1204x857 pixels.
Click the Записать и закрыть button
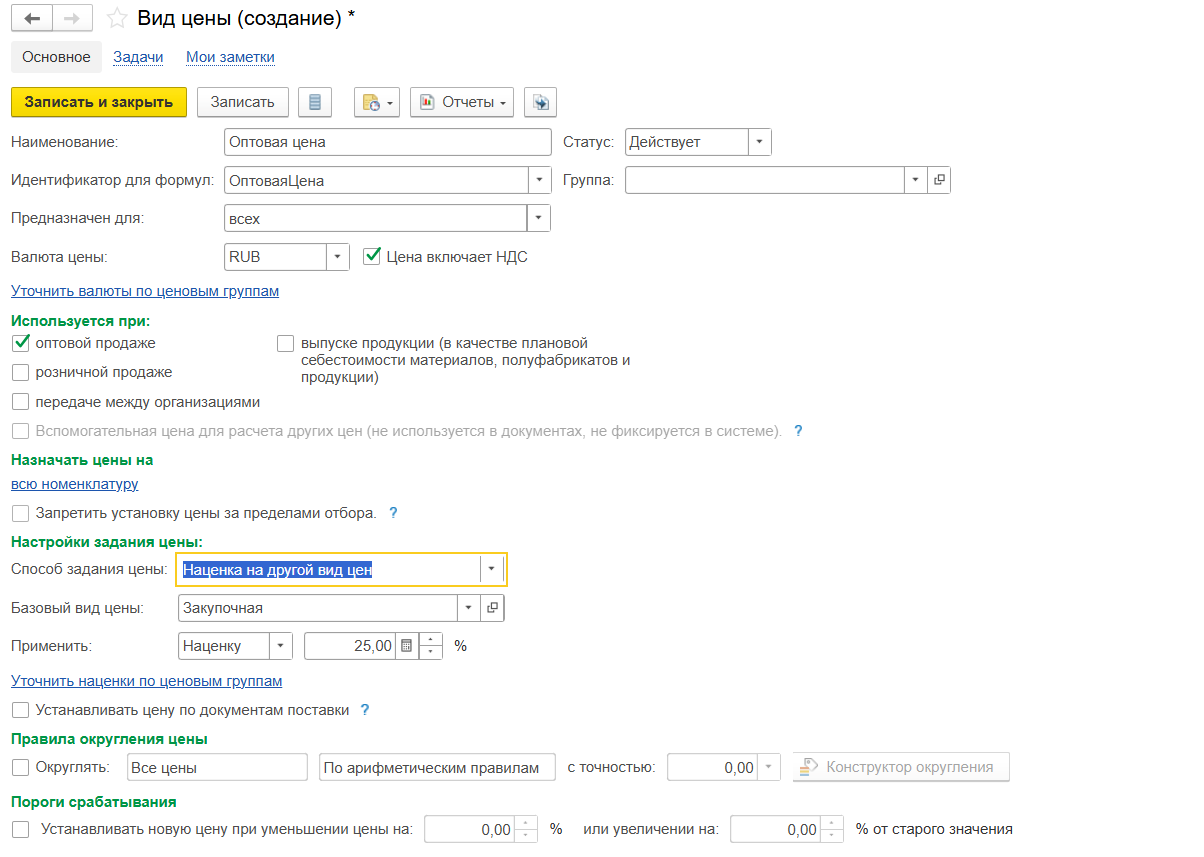[x=98, y=102]
